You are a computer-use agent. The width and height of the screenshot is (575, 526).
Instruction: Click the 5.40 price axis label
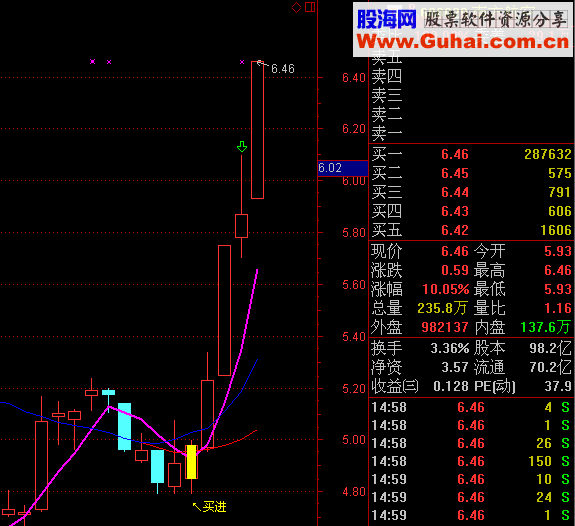354,337
